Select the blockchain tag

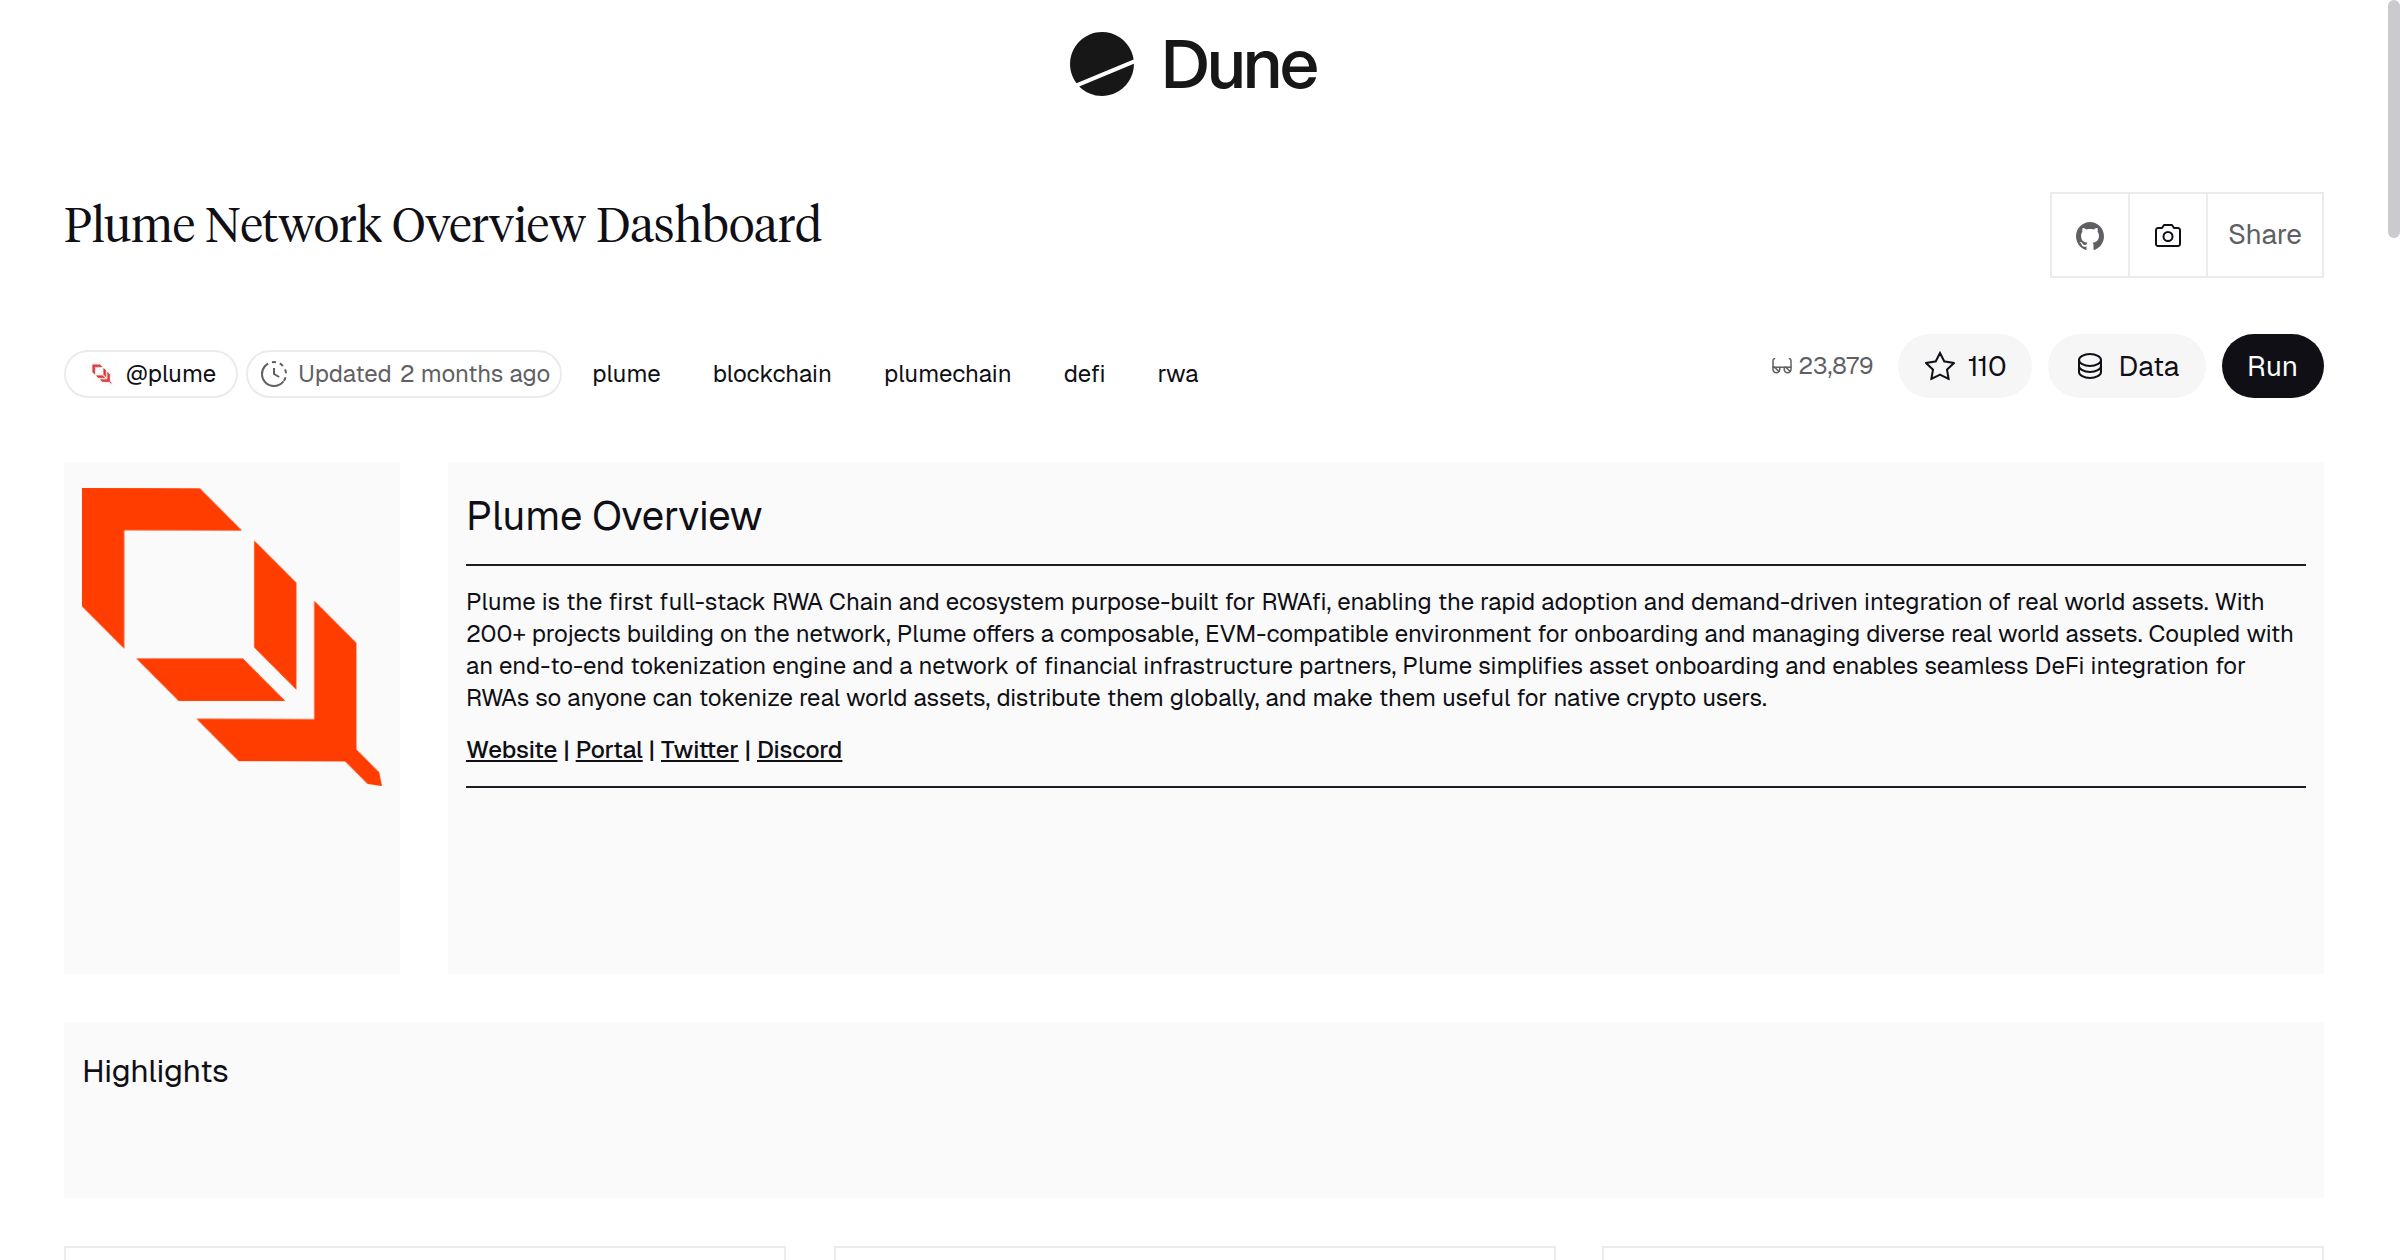click(772, 373)
